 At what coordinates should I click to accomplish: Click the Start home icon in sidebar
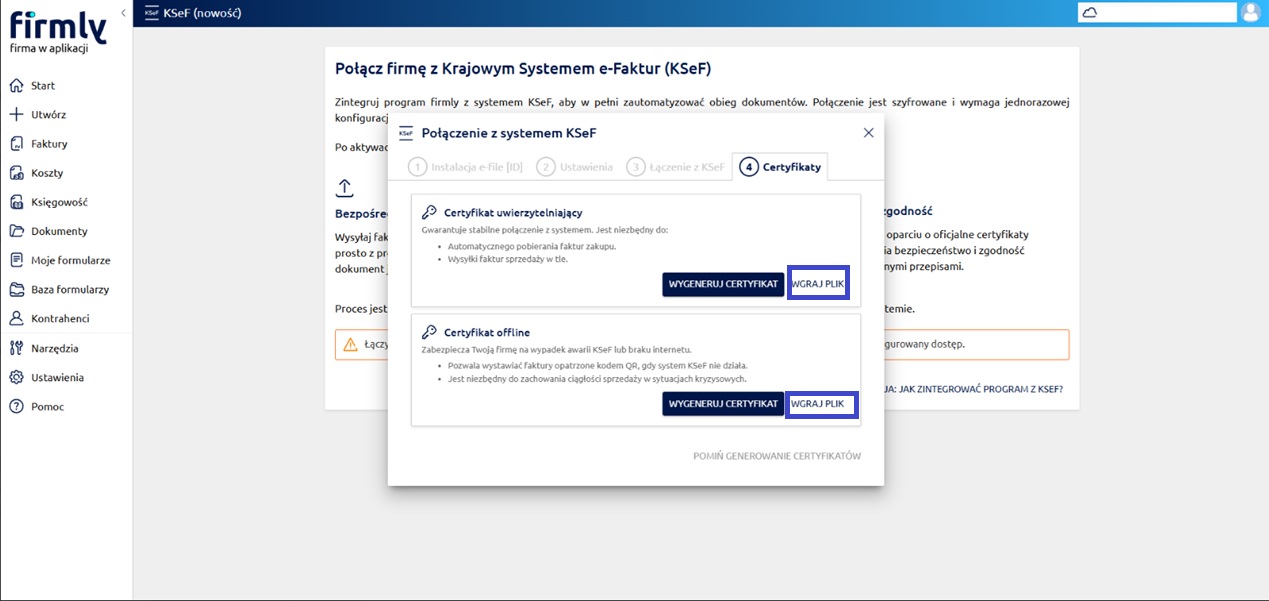point(16,86)
